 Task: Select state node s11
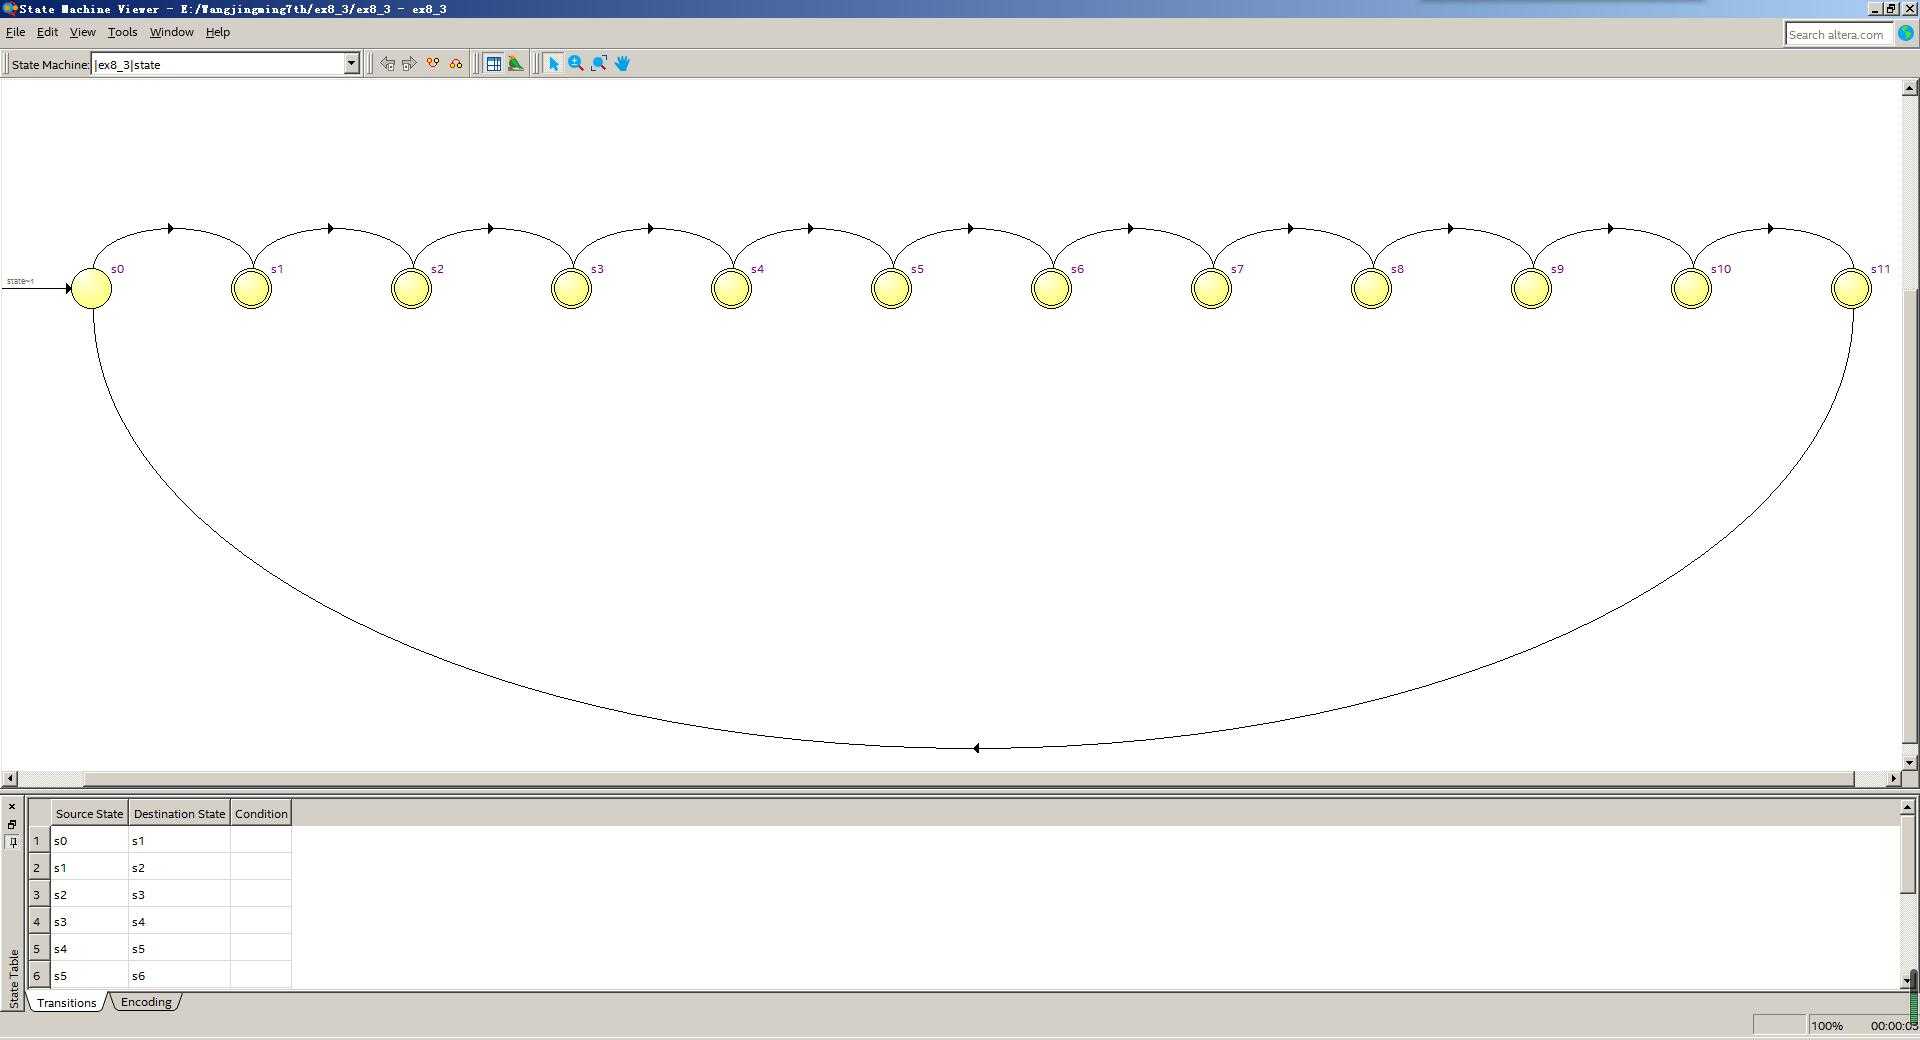tap(1851, 289)
